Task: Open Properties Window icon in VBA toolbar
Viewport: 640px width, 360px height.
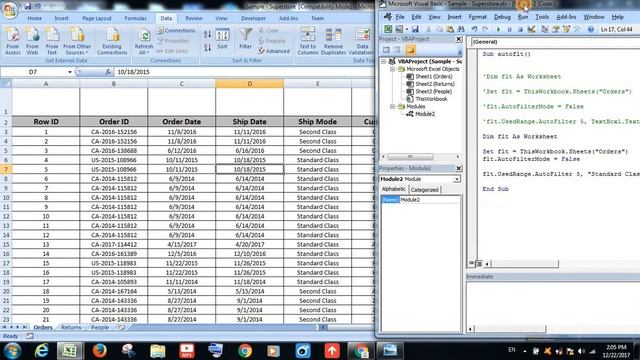Action: click(x=556, y=29)
